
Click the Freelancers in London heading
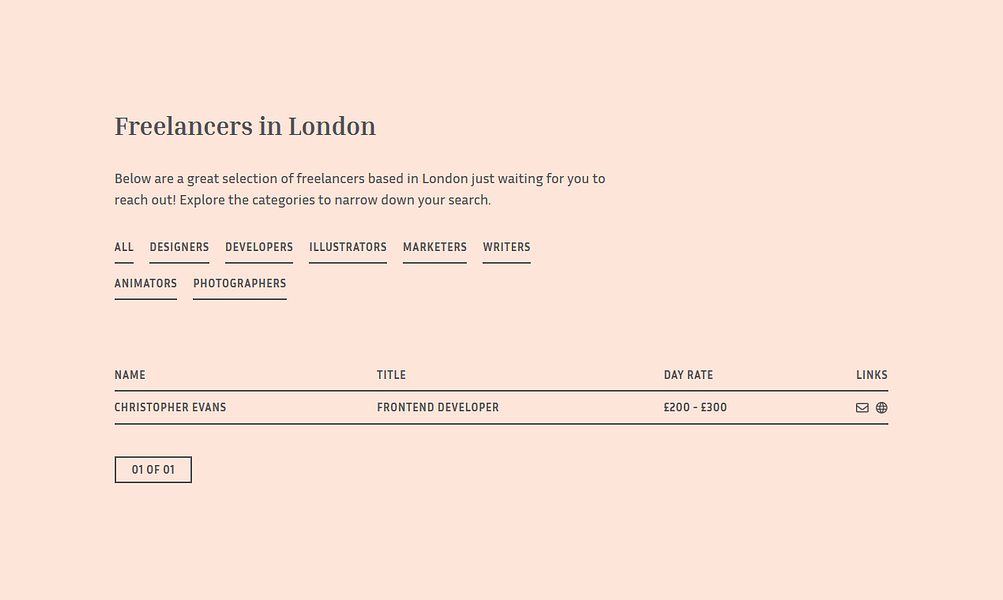[245, 127]
